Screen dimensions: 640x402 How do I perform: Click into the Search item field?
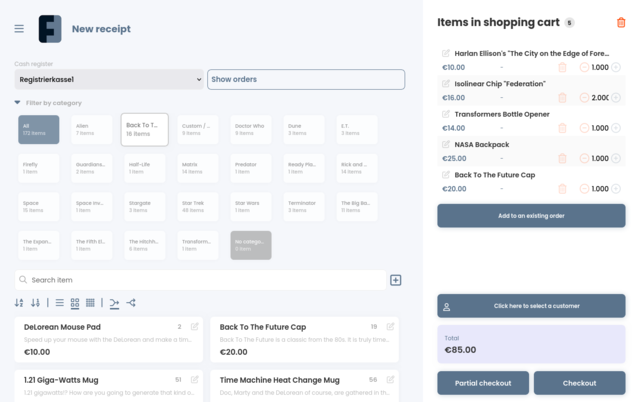coord(200,280)
